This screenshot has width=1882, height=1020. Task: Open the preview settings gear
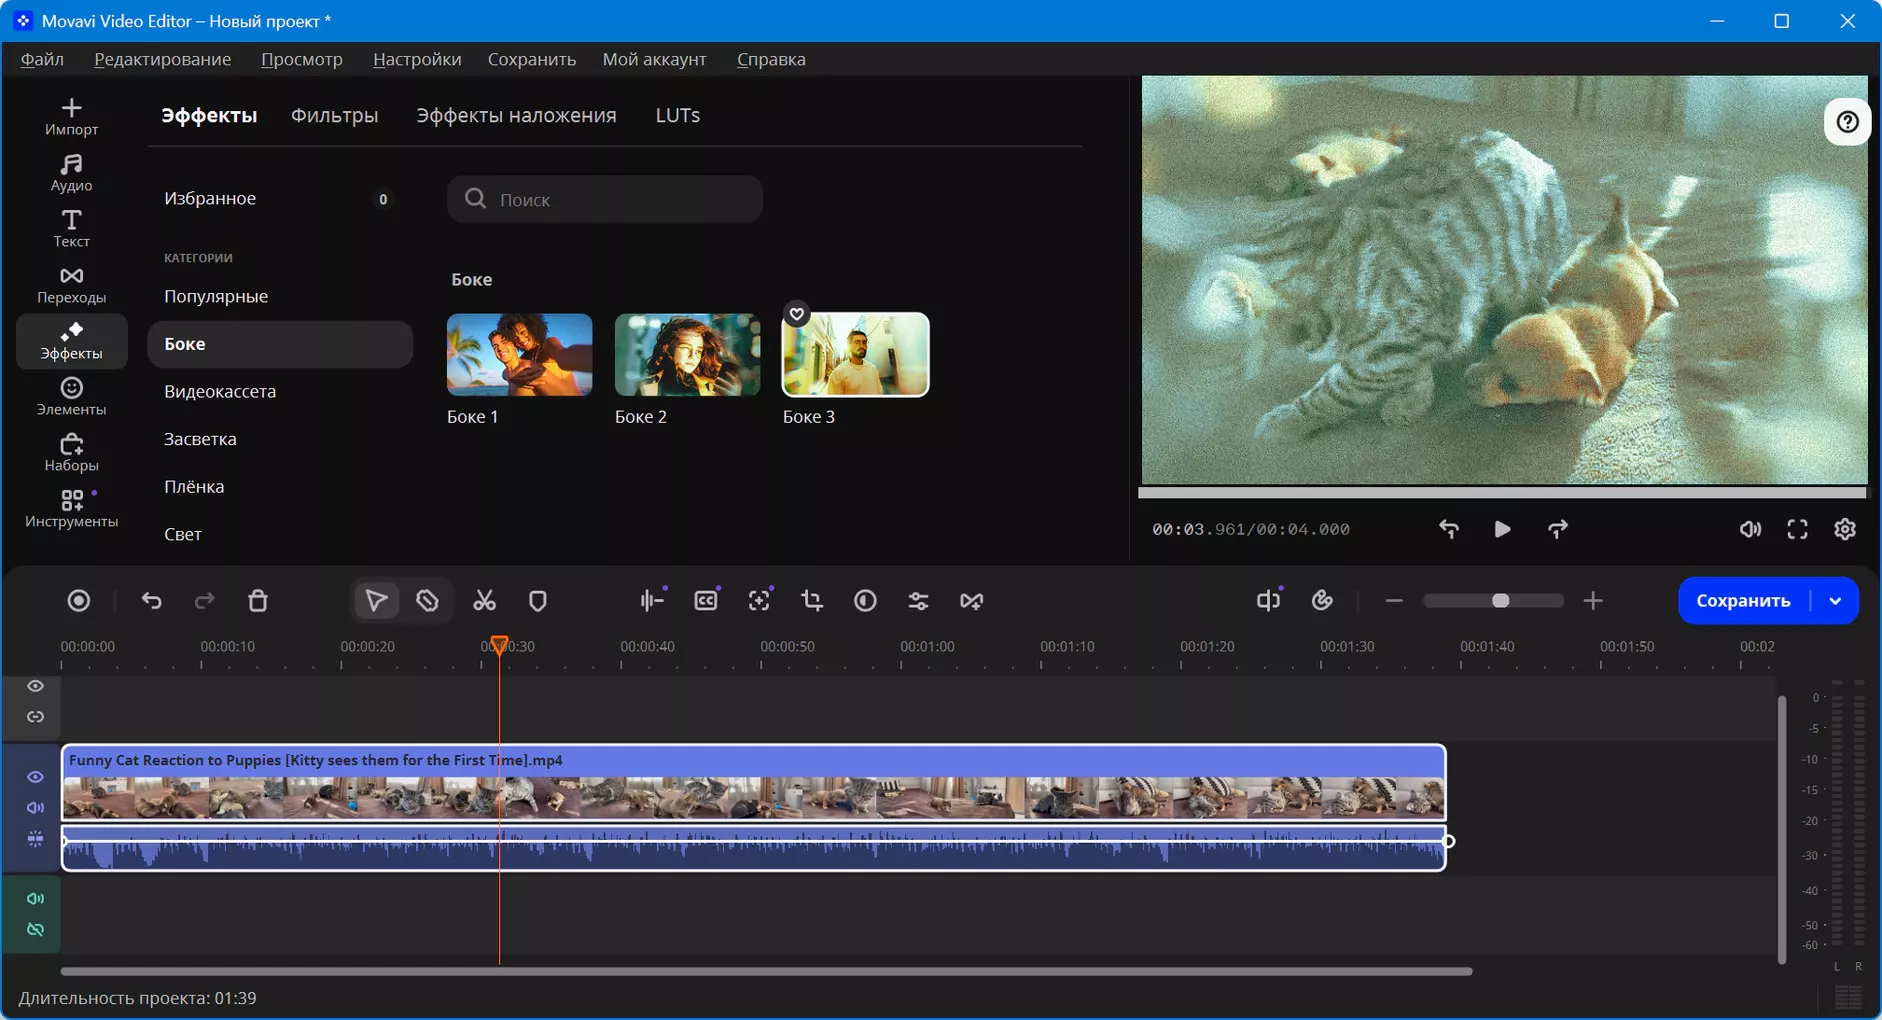[1845, 529]
